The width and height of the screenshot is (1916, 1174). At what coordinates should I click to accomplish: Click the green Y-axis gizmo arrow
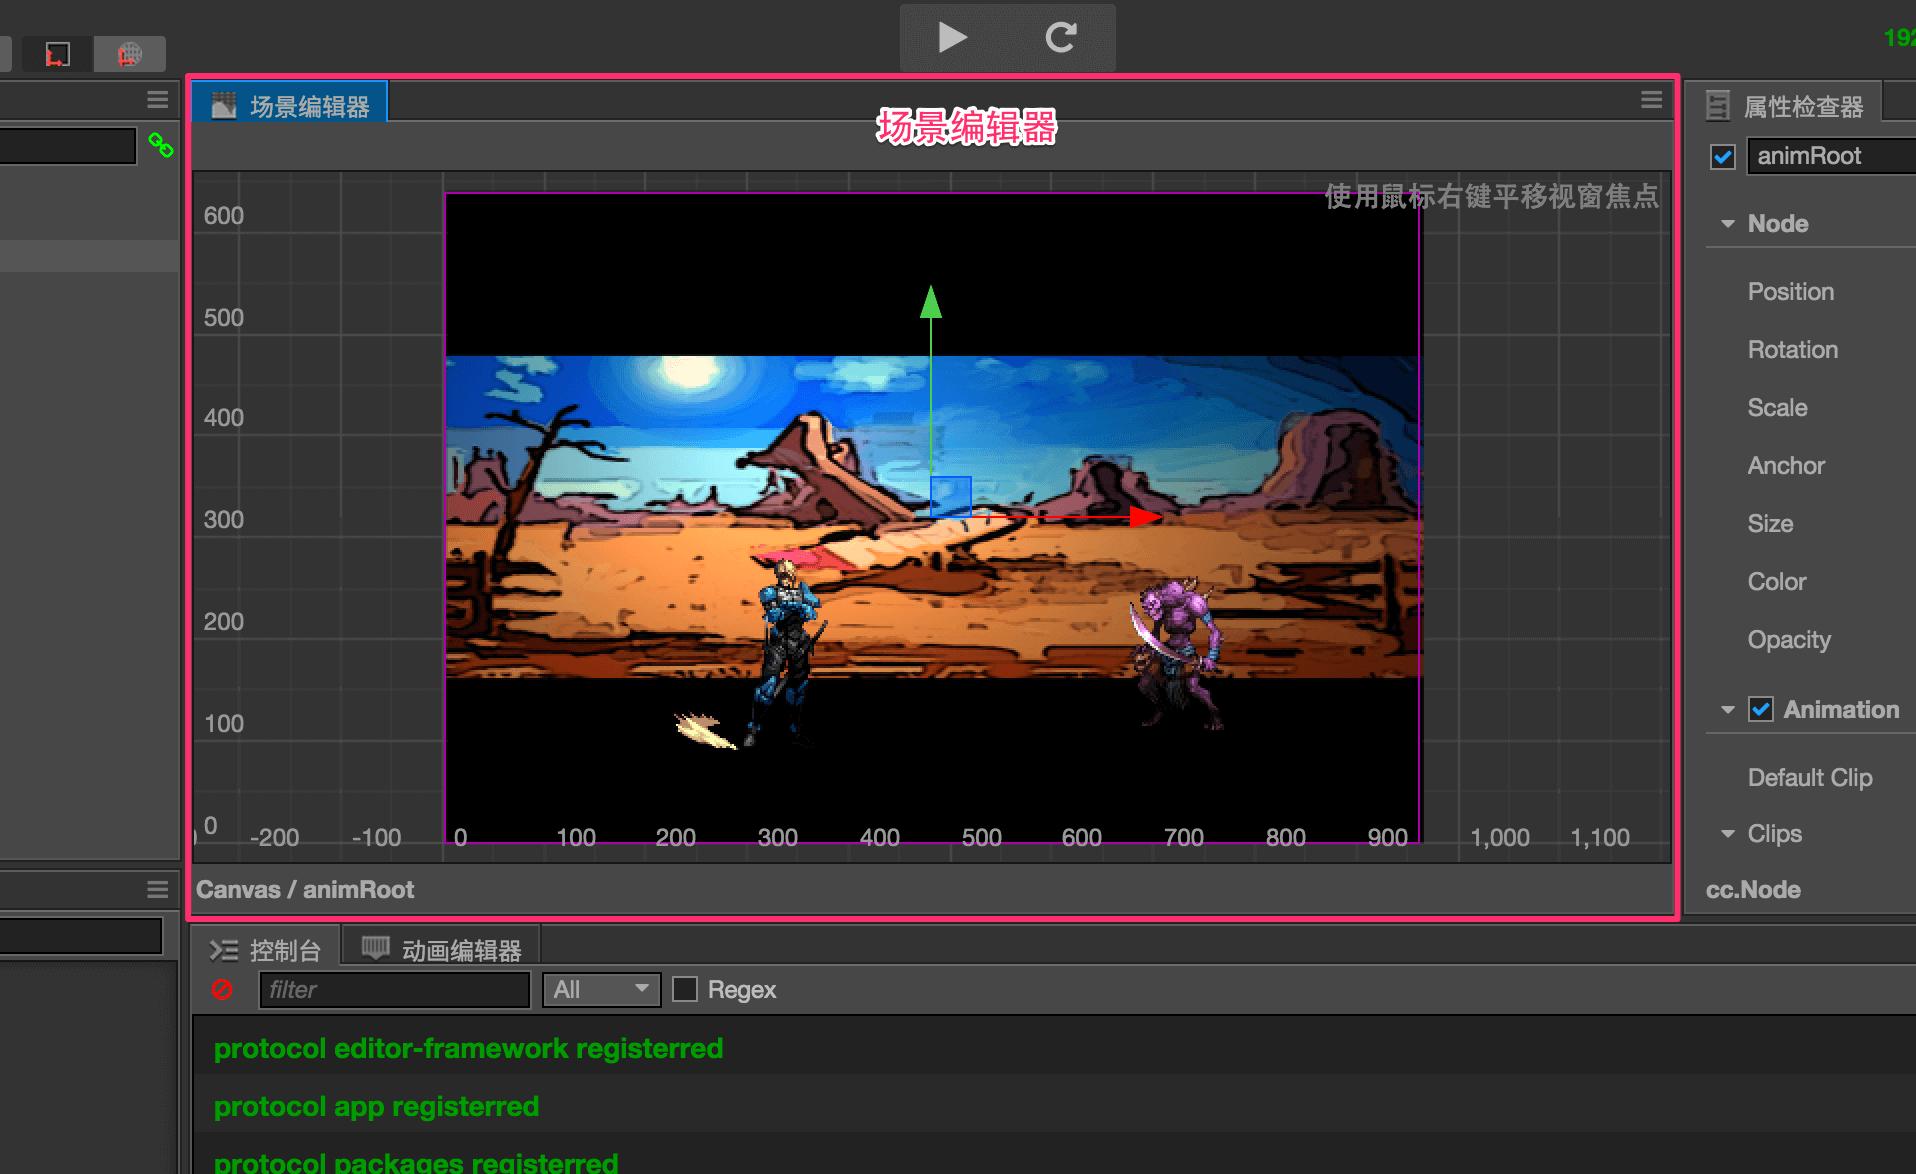click(x=931, y=302)
